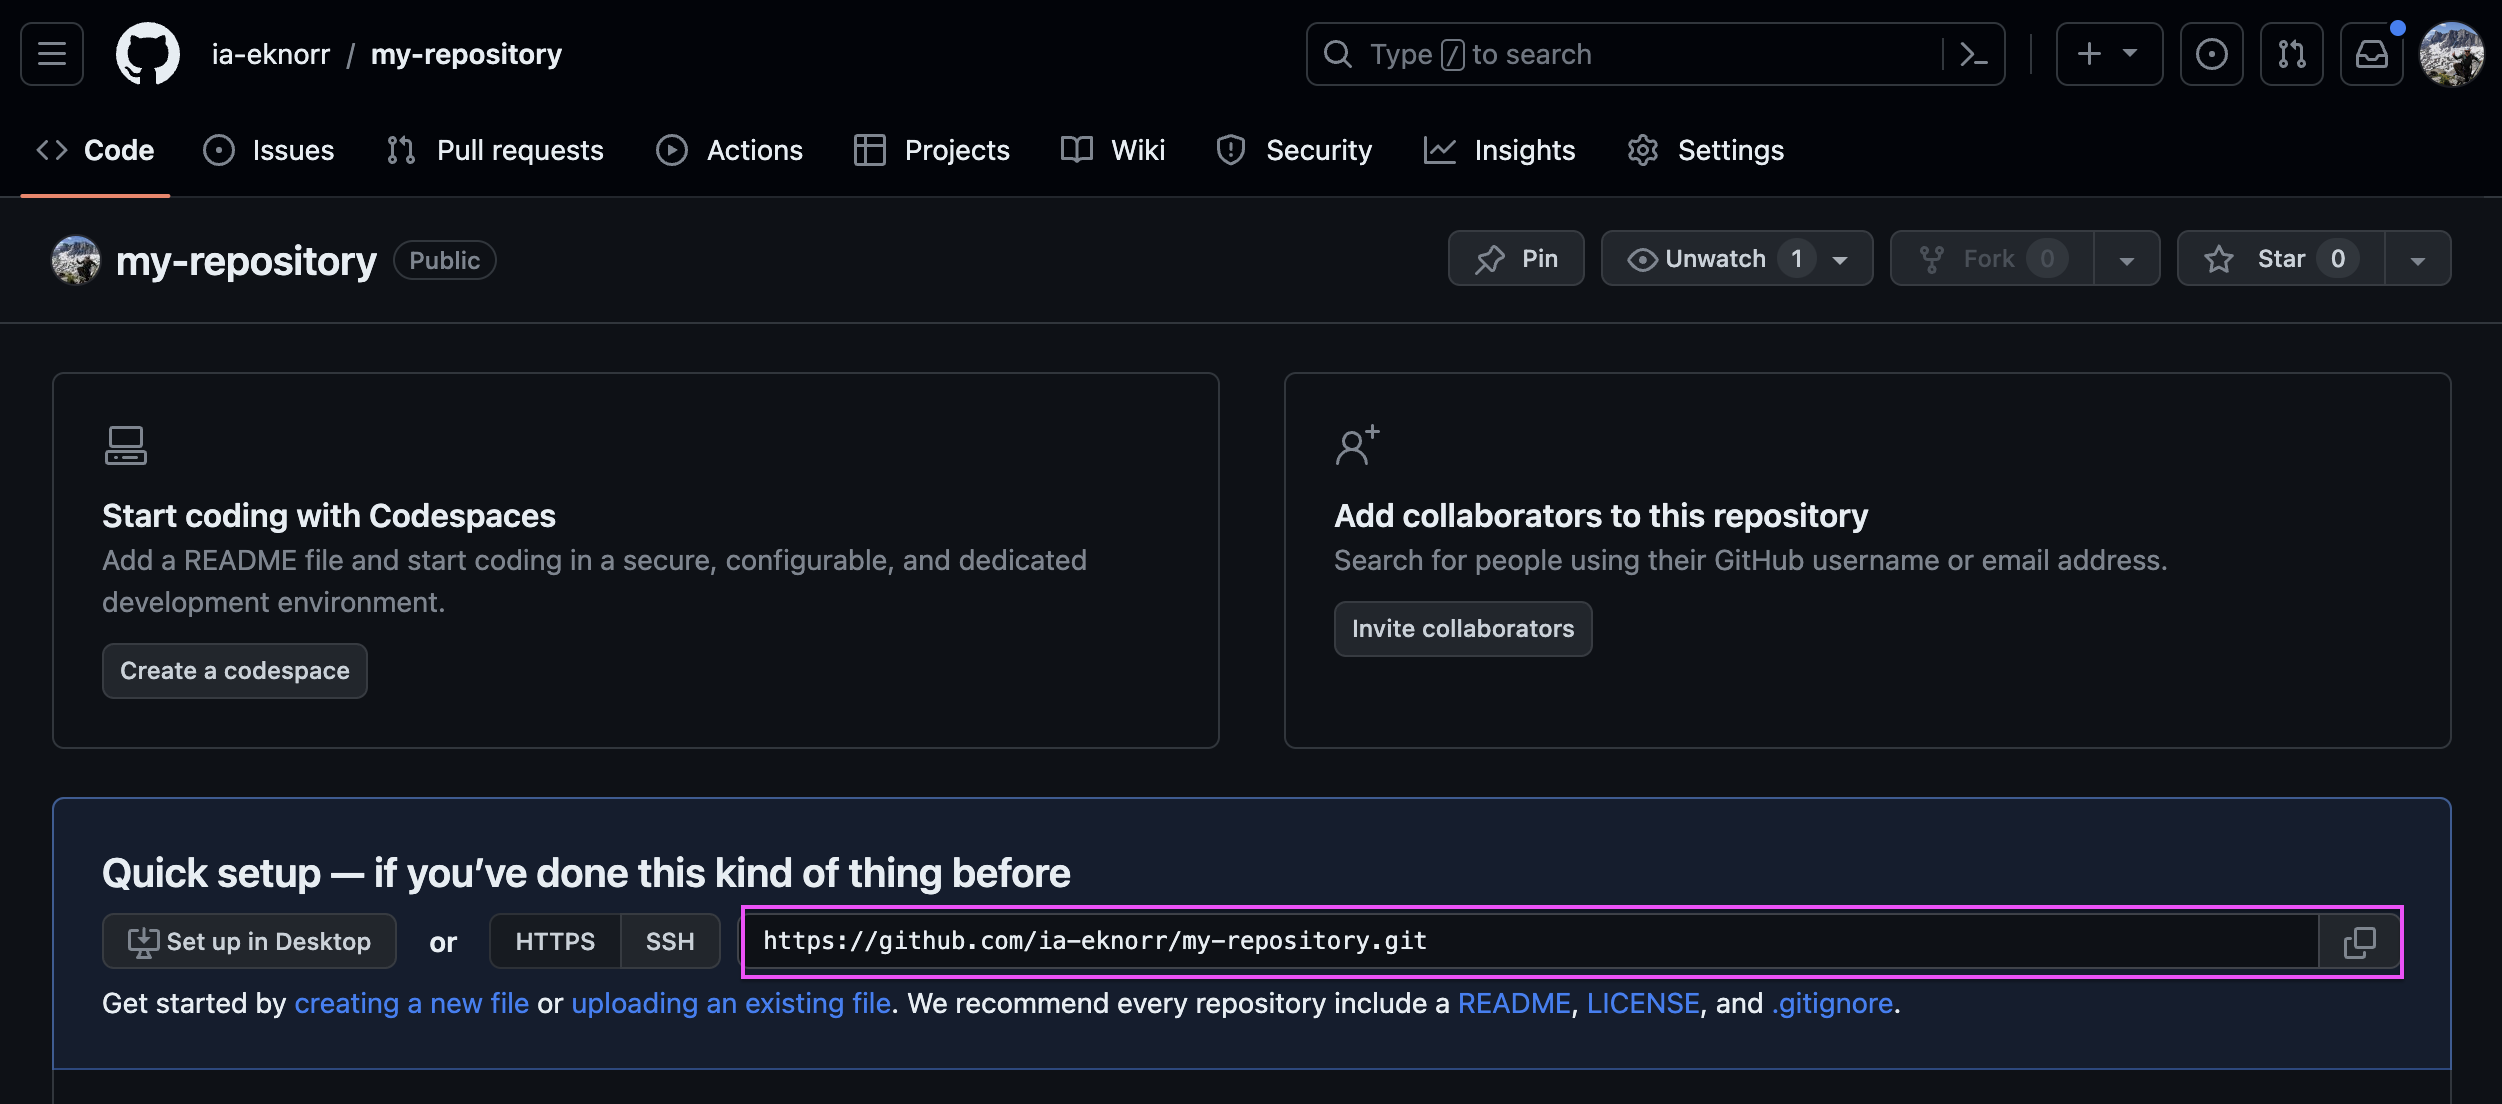Select the repository clone URL field
The width and height of the screenshot is (2502, 1104).
click(1531, 941)
